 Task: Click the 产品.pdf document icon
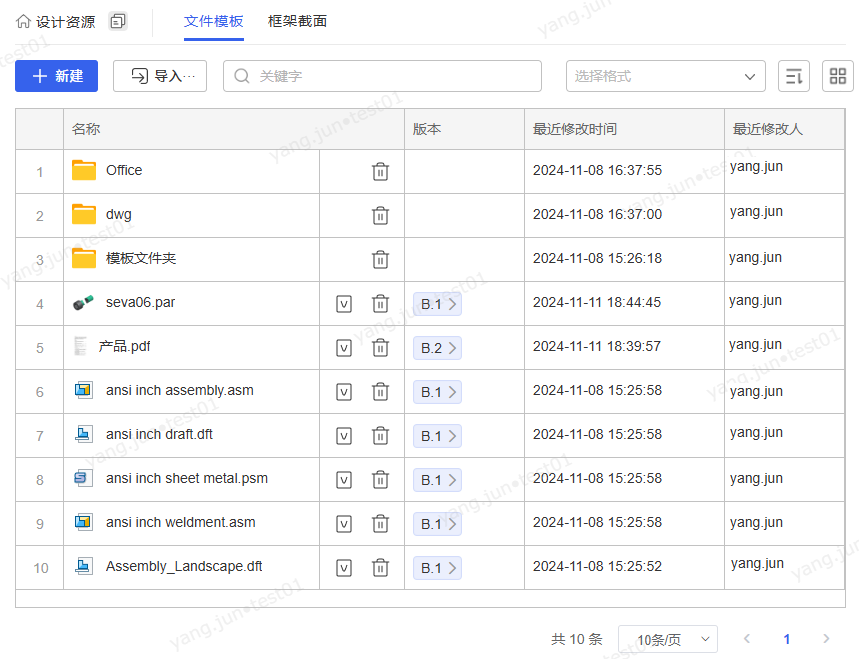[81, 346]
